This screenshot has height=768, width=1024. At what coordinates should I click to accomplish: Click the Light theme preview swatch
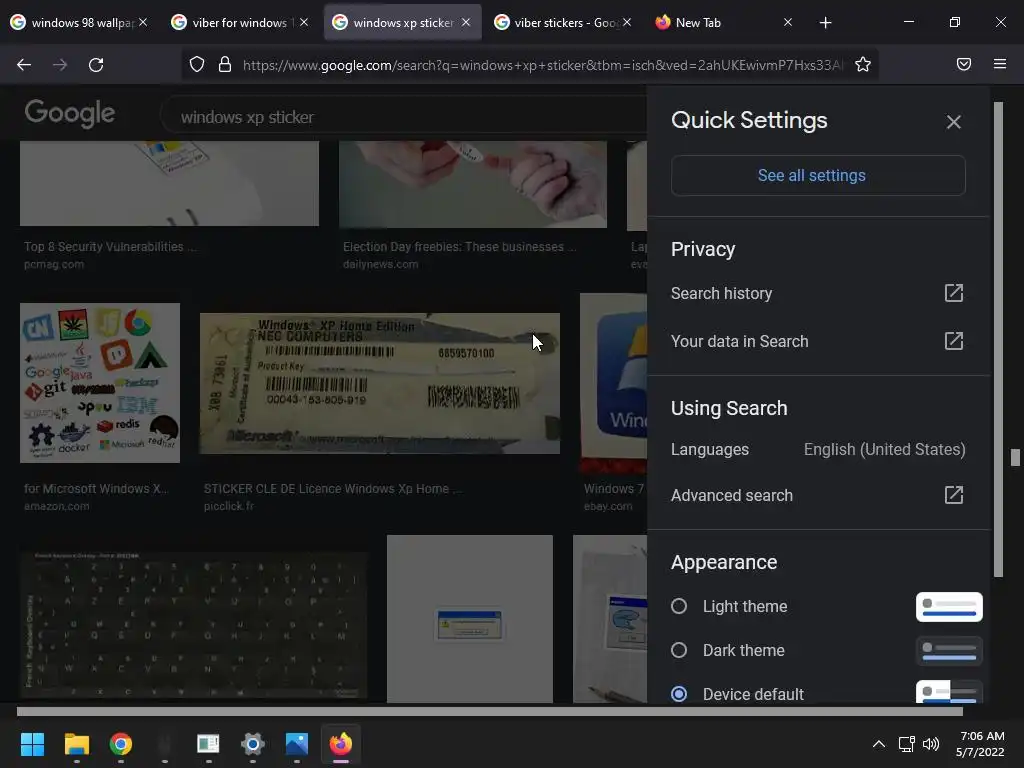point(949,607)
